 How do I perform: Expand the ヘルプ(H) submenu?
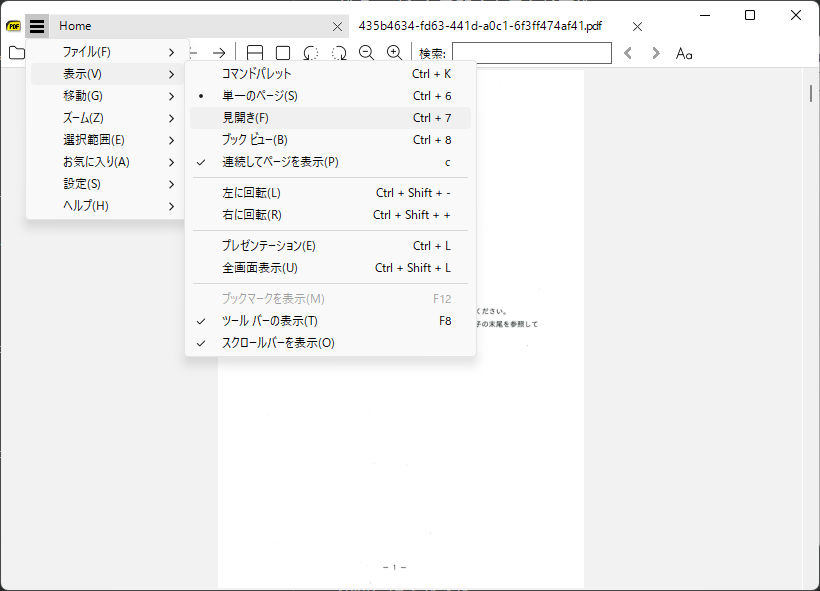click(x=107, y=206)
